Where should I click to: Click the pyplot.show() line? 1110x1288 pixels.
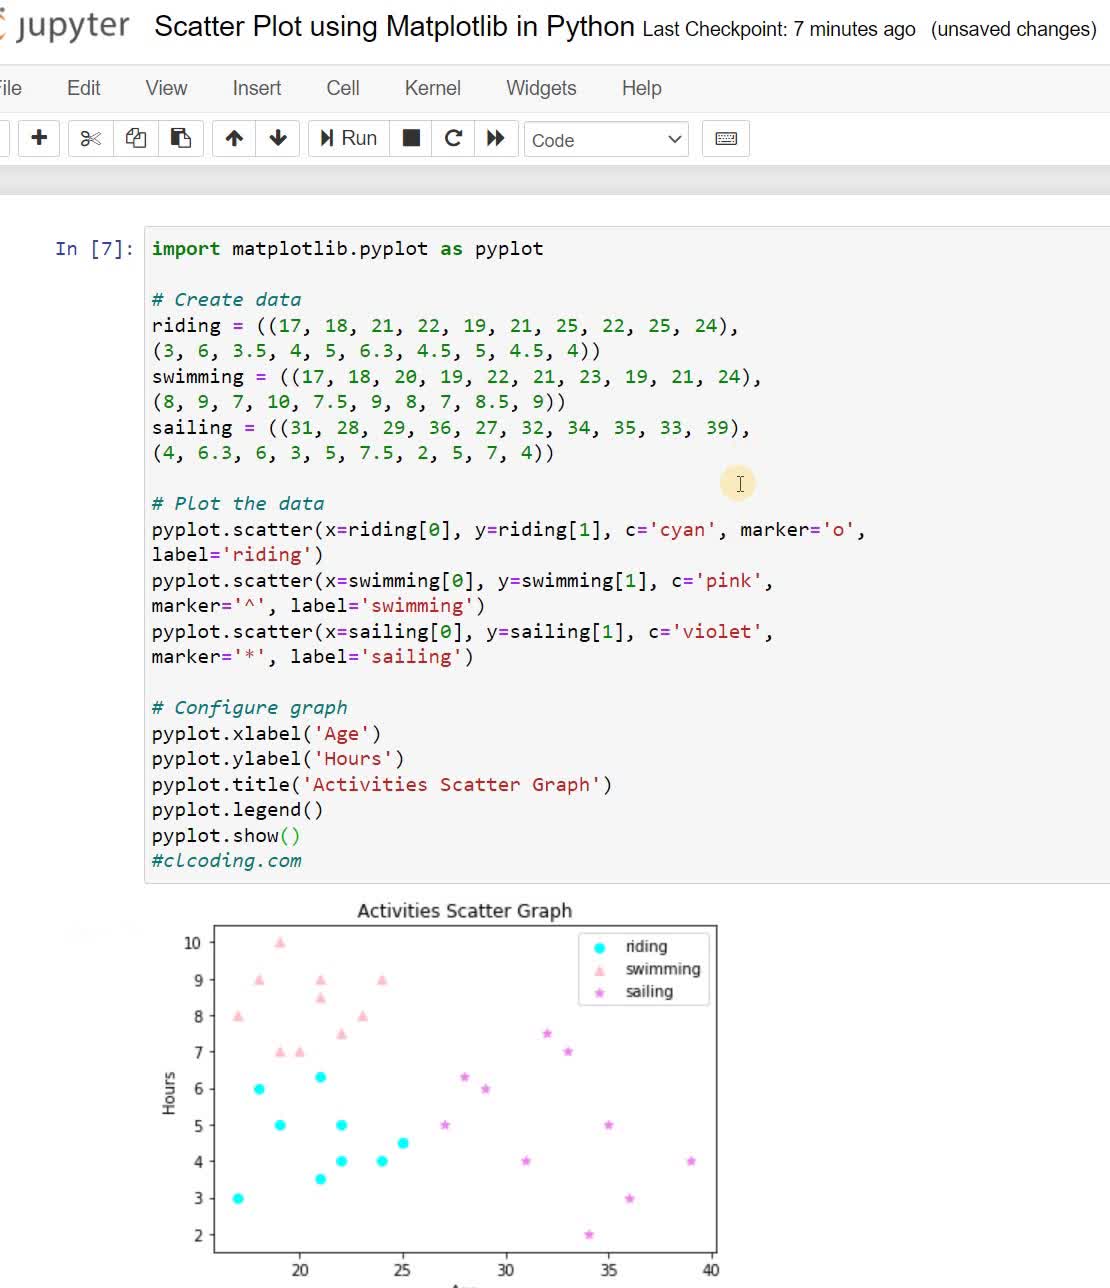226,836
